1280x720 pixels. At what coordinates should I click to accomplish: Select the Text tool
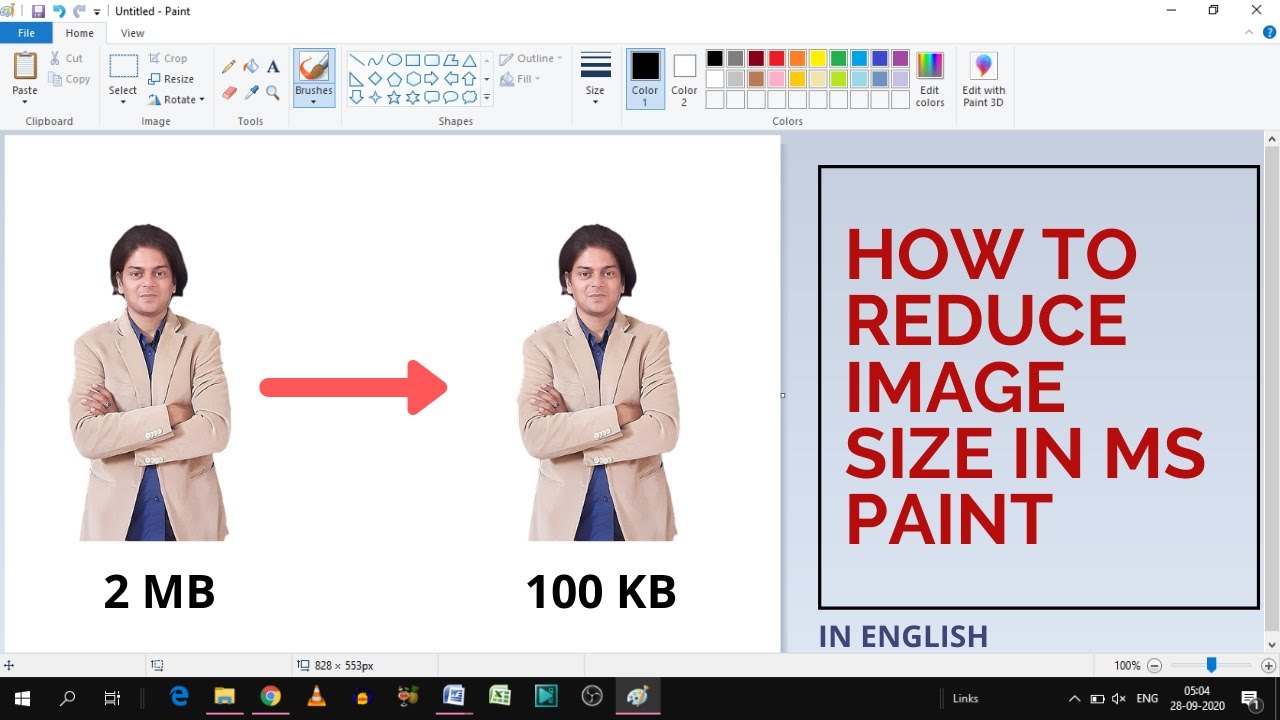(x=273, y=67)
